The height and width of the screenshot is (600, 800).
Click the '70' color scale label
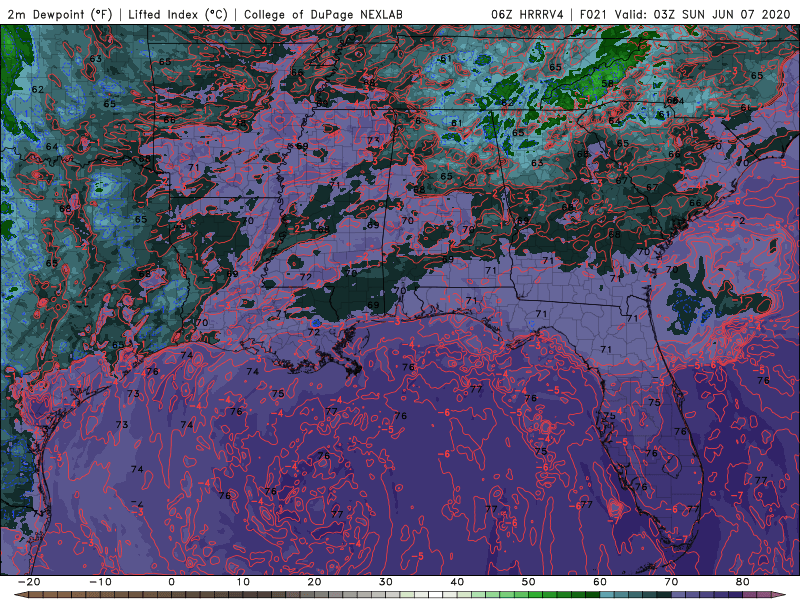(x=671, y=582)
